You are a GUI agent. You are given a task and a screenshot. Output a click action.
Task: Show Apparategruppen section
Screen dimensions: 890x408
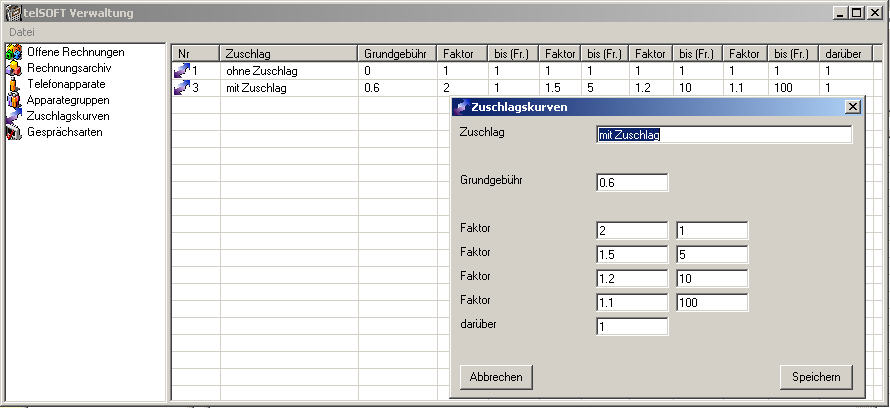tap(68, 100)
